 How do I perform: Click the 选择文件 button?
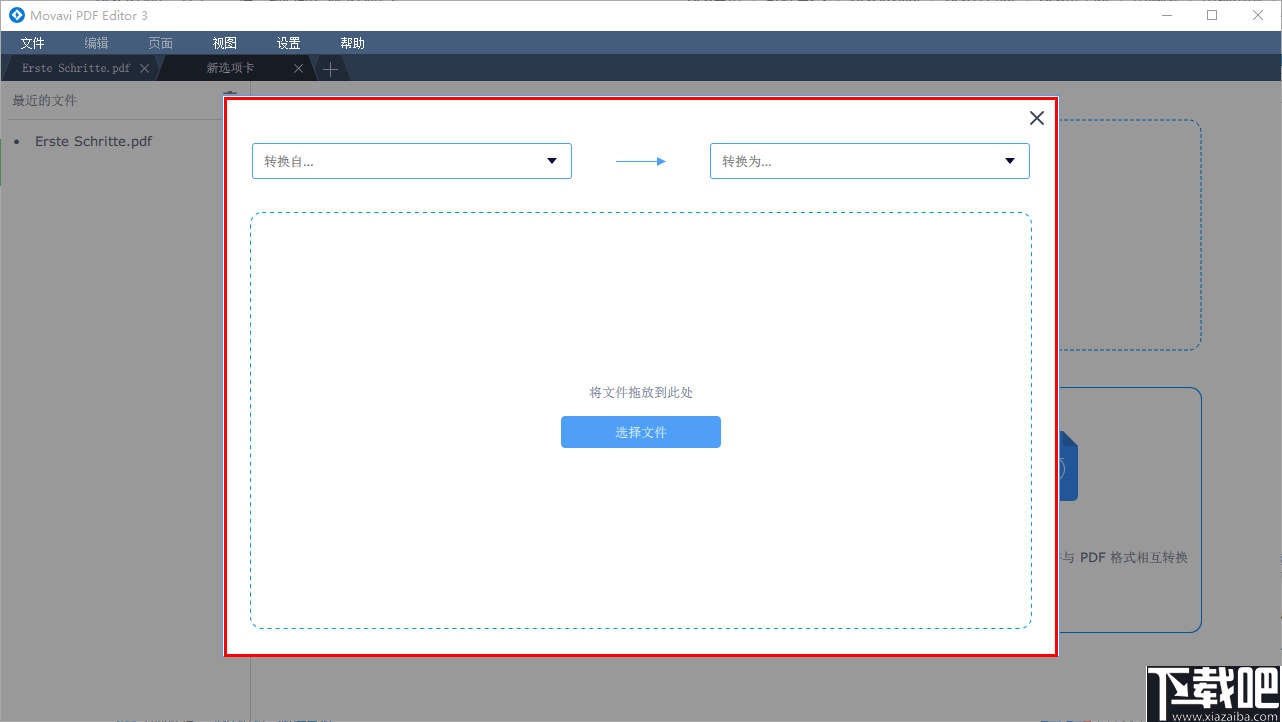[640, 431]
